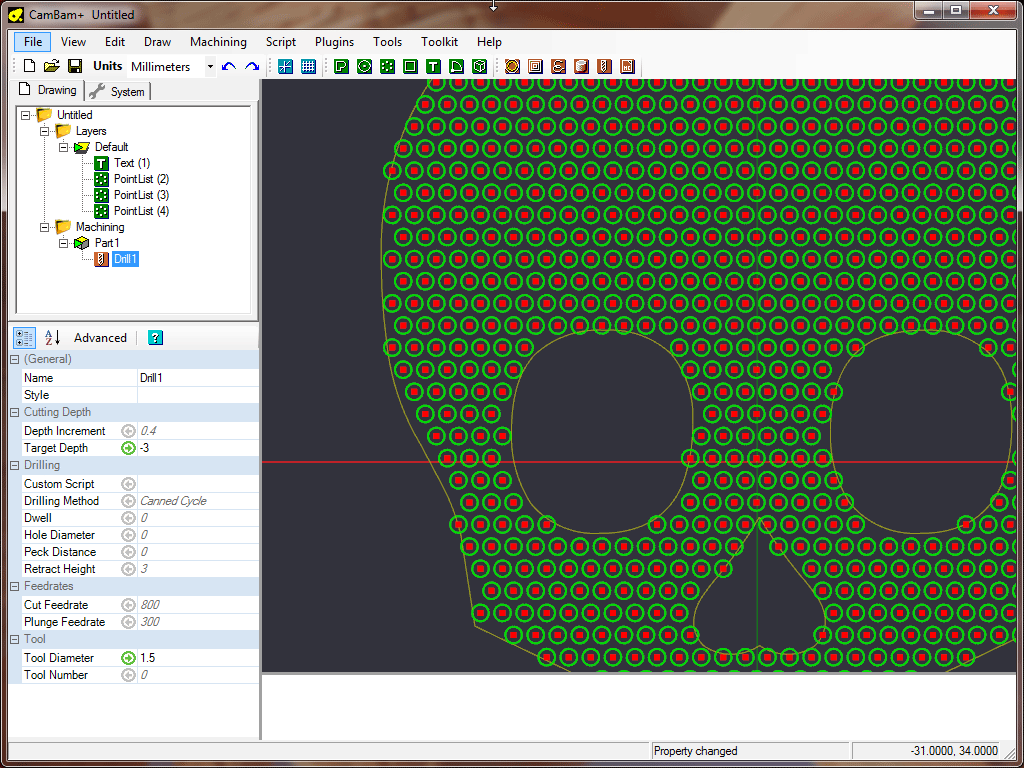Click the Pocket machining operation icon
The width and height of the screenshot is (1024, 768).
click(535, 66)
